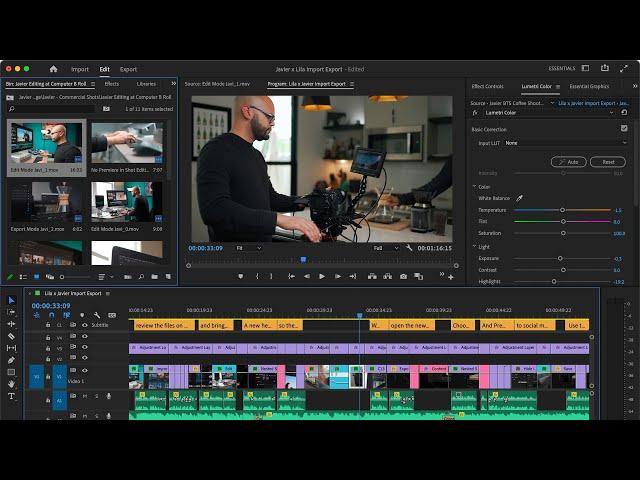
Task: Click the Auto button in Lumetri
Action: [x=569, y=162]
